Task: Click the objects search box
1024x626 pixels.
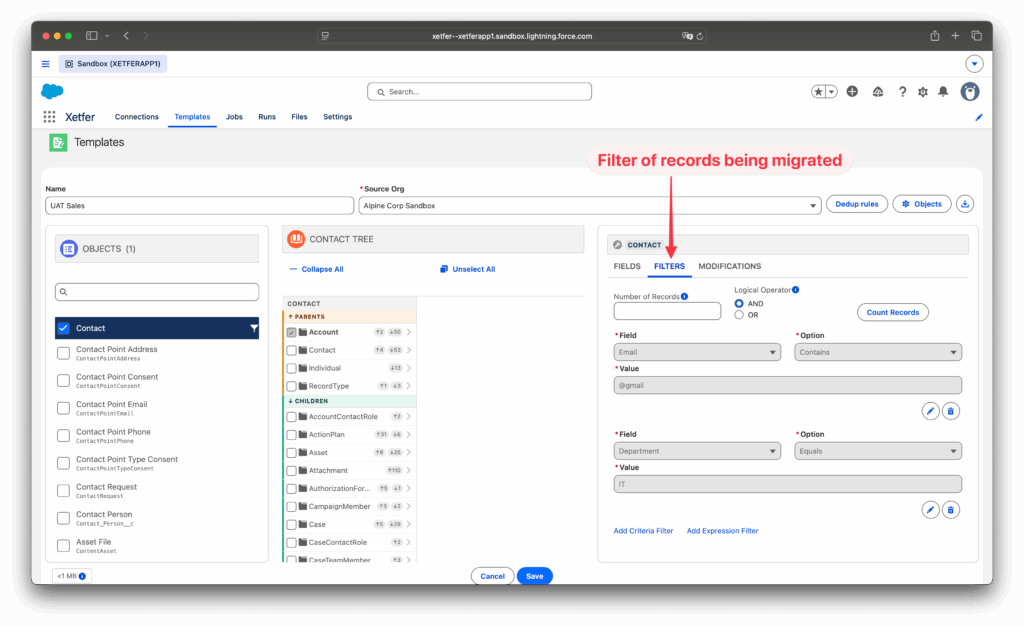Action: point(157,292)
